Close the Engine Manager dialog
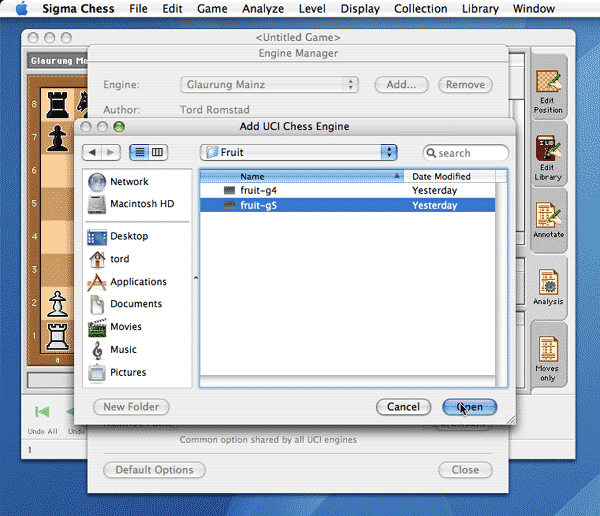600x516 pixels. click(x=465, y=470)
